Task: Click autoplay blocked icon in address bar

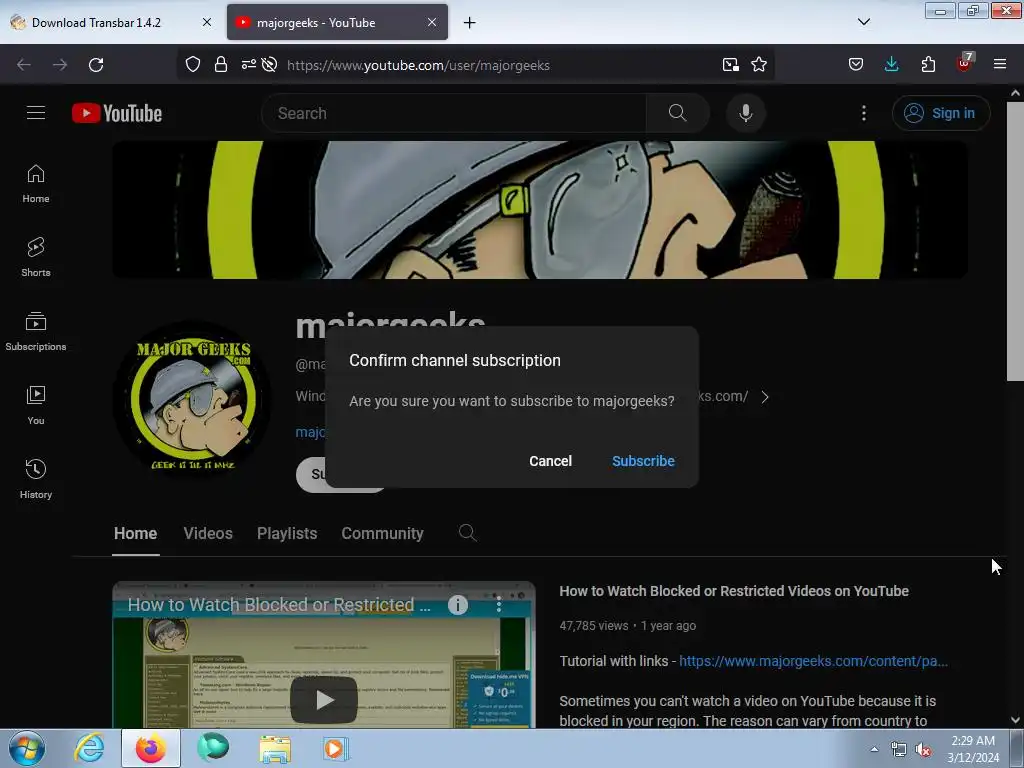Action: tap(269, 65)
